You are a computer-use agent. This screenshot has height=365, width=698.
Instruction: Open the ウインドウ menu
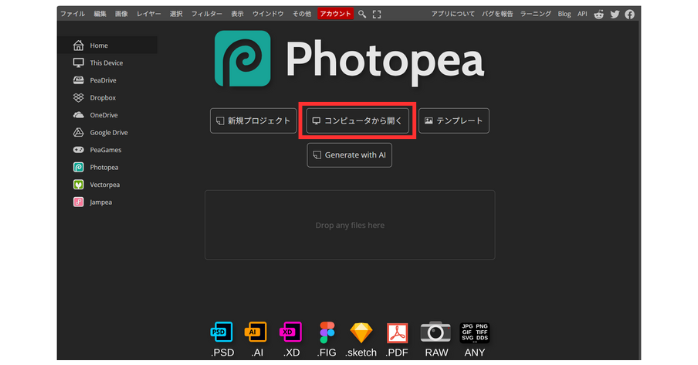(x=268, y=14)
